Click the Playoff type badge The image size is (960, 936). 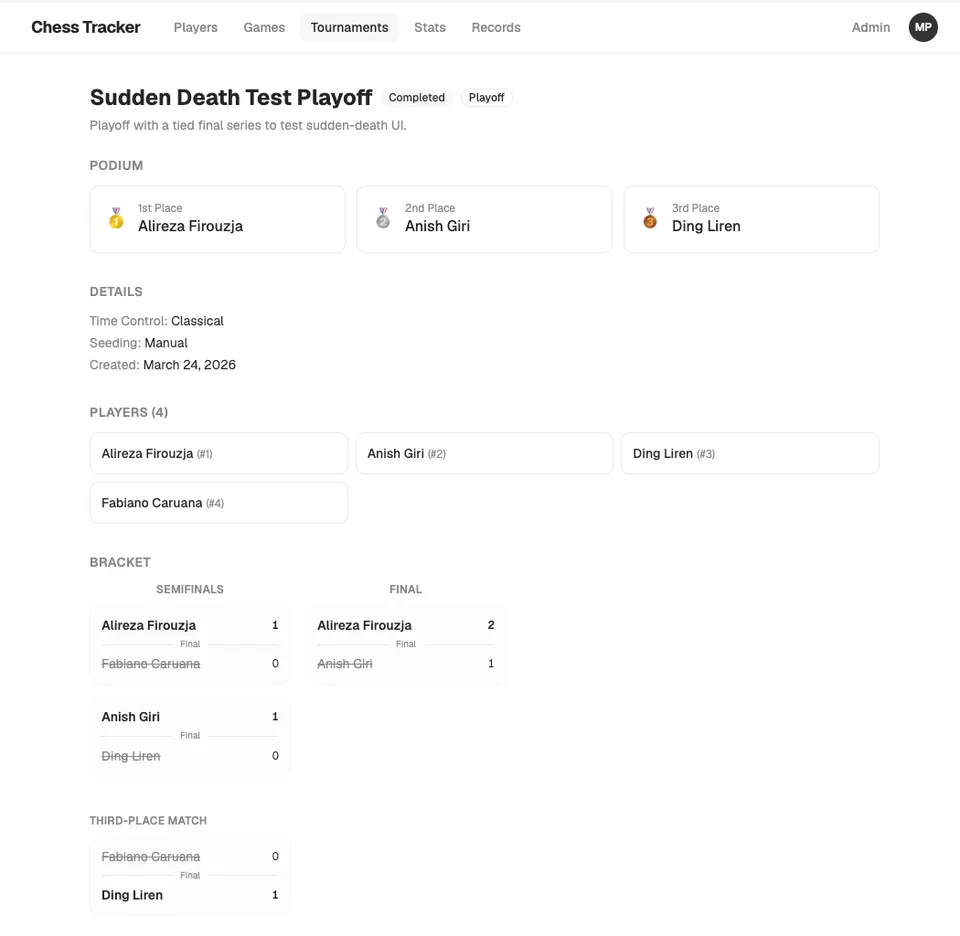(x=486, y=97)
